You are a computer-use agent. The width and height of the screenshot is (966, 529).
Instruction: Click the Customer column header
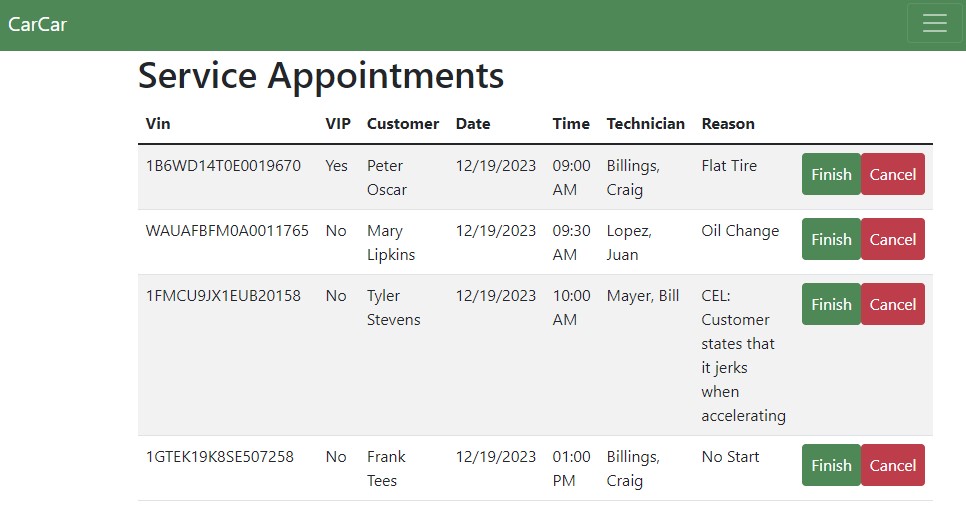click(403, 124)
